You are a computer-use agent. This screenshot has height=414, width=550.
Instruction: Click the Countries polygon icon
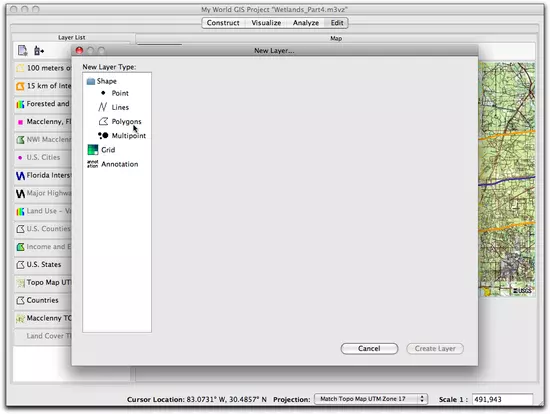[x=20, y=301]
